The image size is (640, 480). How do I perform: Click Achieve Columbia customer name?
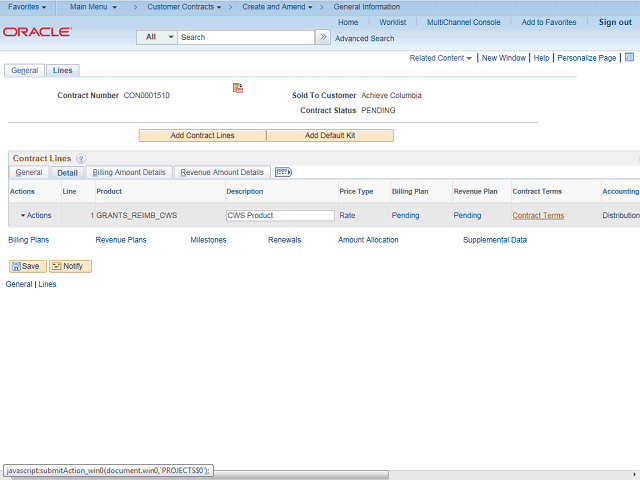coord(391,96)
